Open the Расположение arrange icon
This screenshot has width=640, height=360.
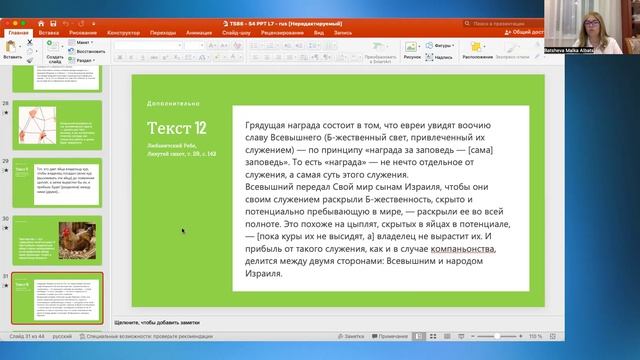(476, 47)
